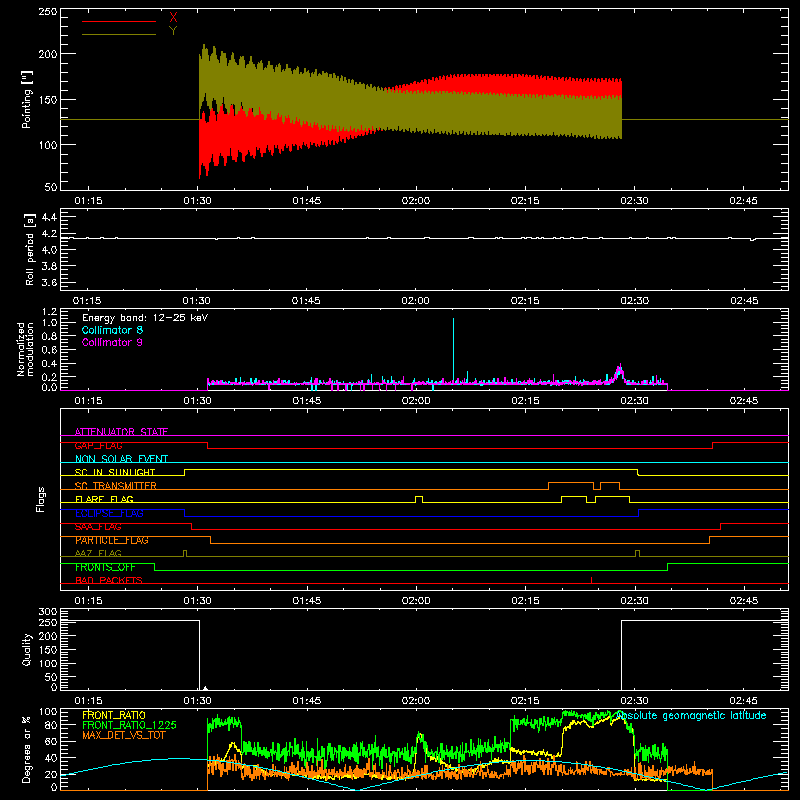This screenshot has height=800, width=800.
Task: Click the tall cyan Collimator 8 spike
Action: [453, 349]
